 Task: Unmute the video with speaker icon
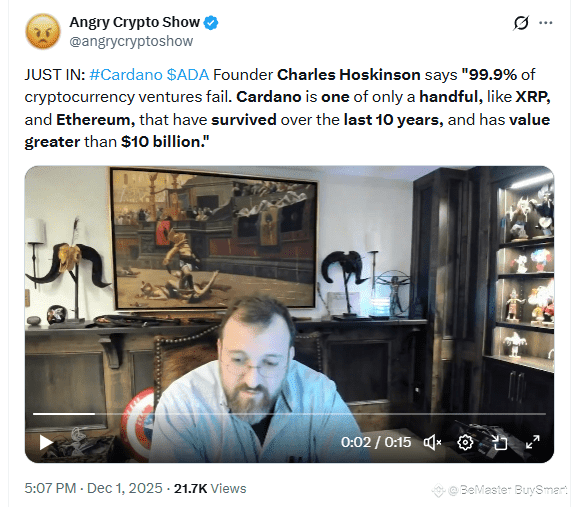432,442
